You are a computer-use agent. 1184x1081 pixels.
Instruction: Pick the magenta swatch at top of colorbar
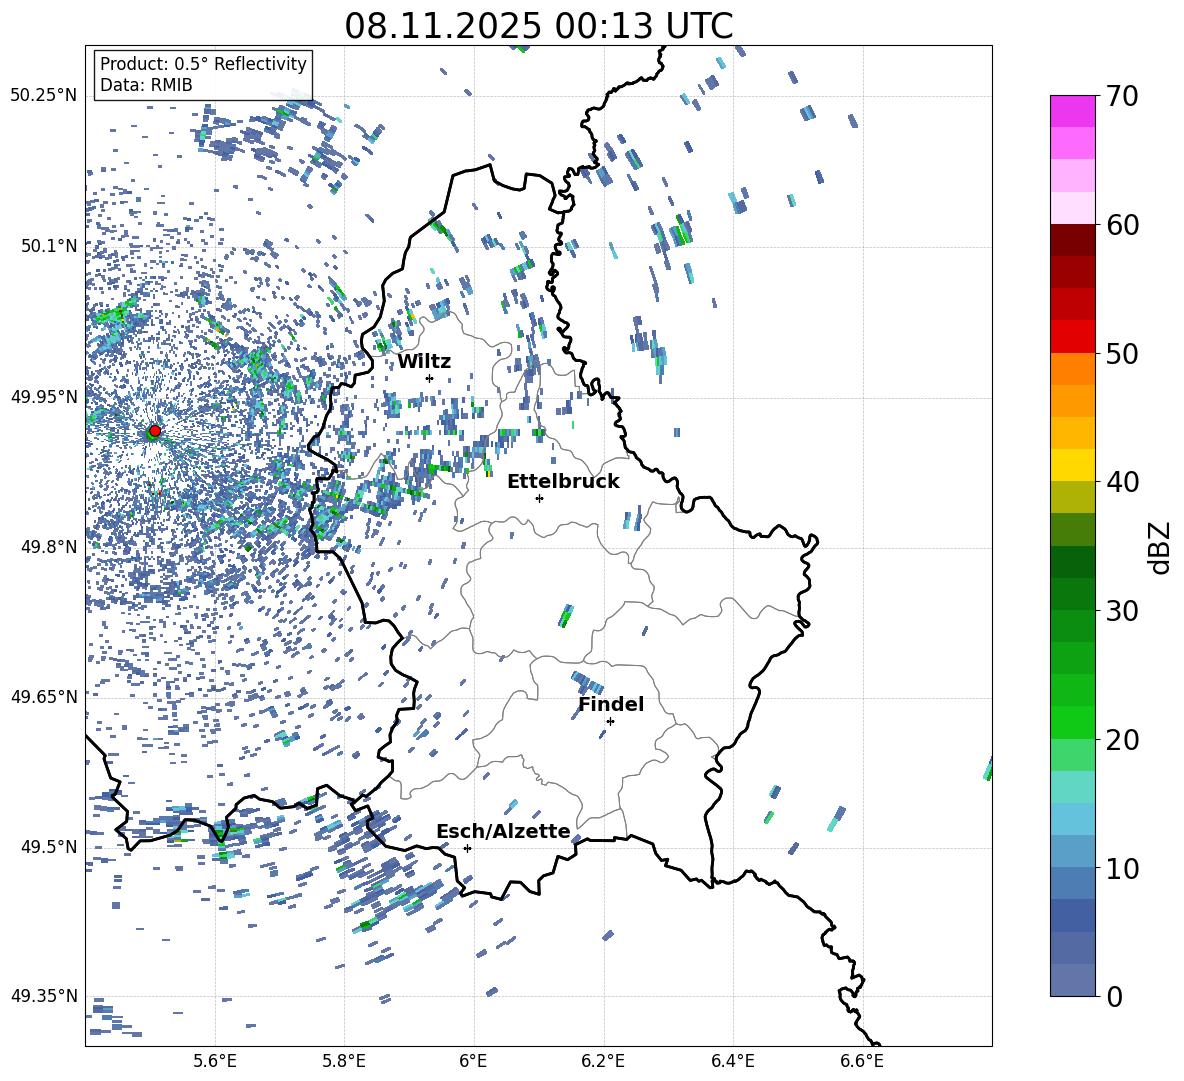coord(1073,111)
